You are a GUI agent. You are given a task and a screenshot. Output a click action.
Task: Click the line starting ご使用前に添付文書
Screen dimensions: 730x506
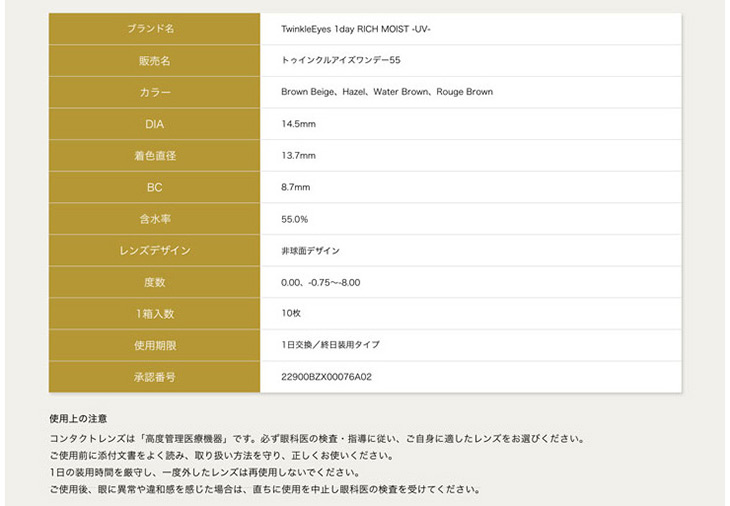pos(222,455)
